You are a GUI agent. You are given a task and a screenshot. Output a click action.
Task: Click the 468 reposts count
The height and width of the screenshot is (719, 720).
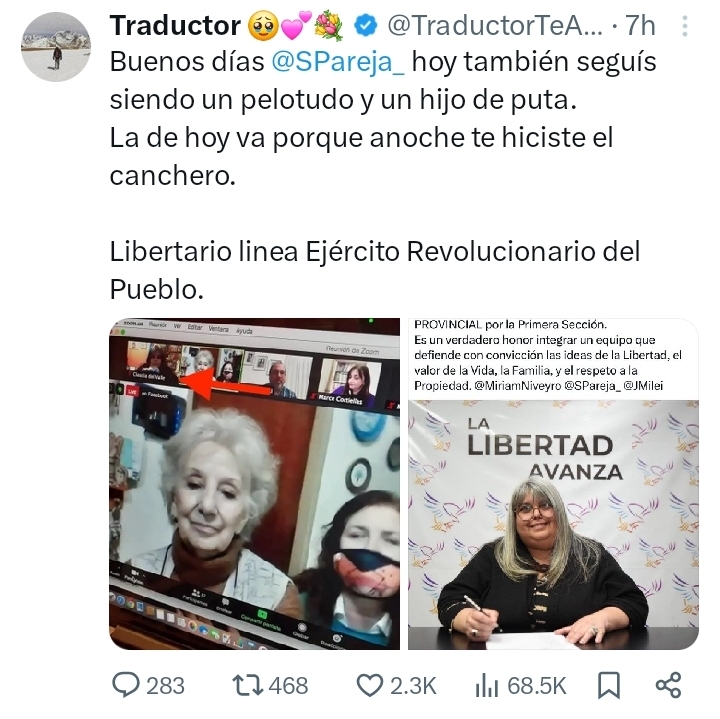[288, 685]
